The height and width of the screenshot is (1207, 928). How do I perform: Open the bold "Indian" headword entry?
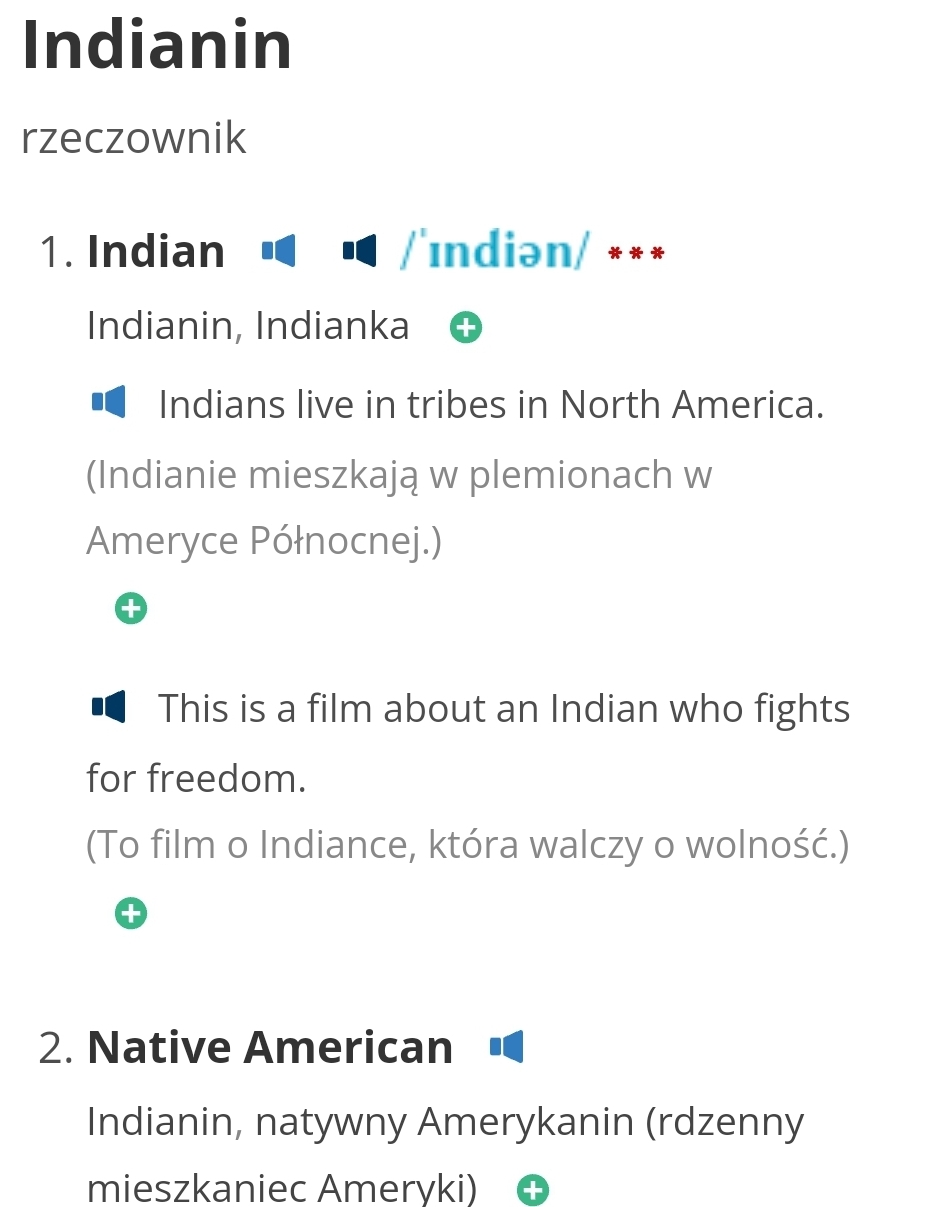(x=156, y=251)
